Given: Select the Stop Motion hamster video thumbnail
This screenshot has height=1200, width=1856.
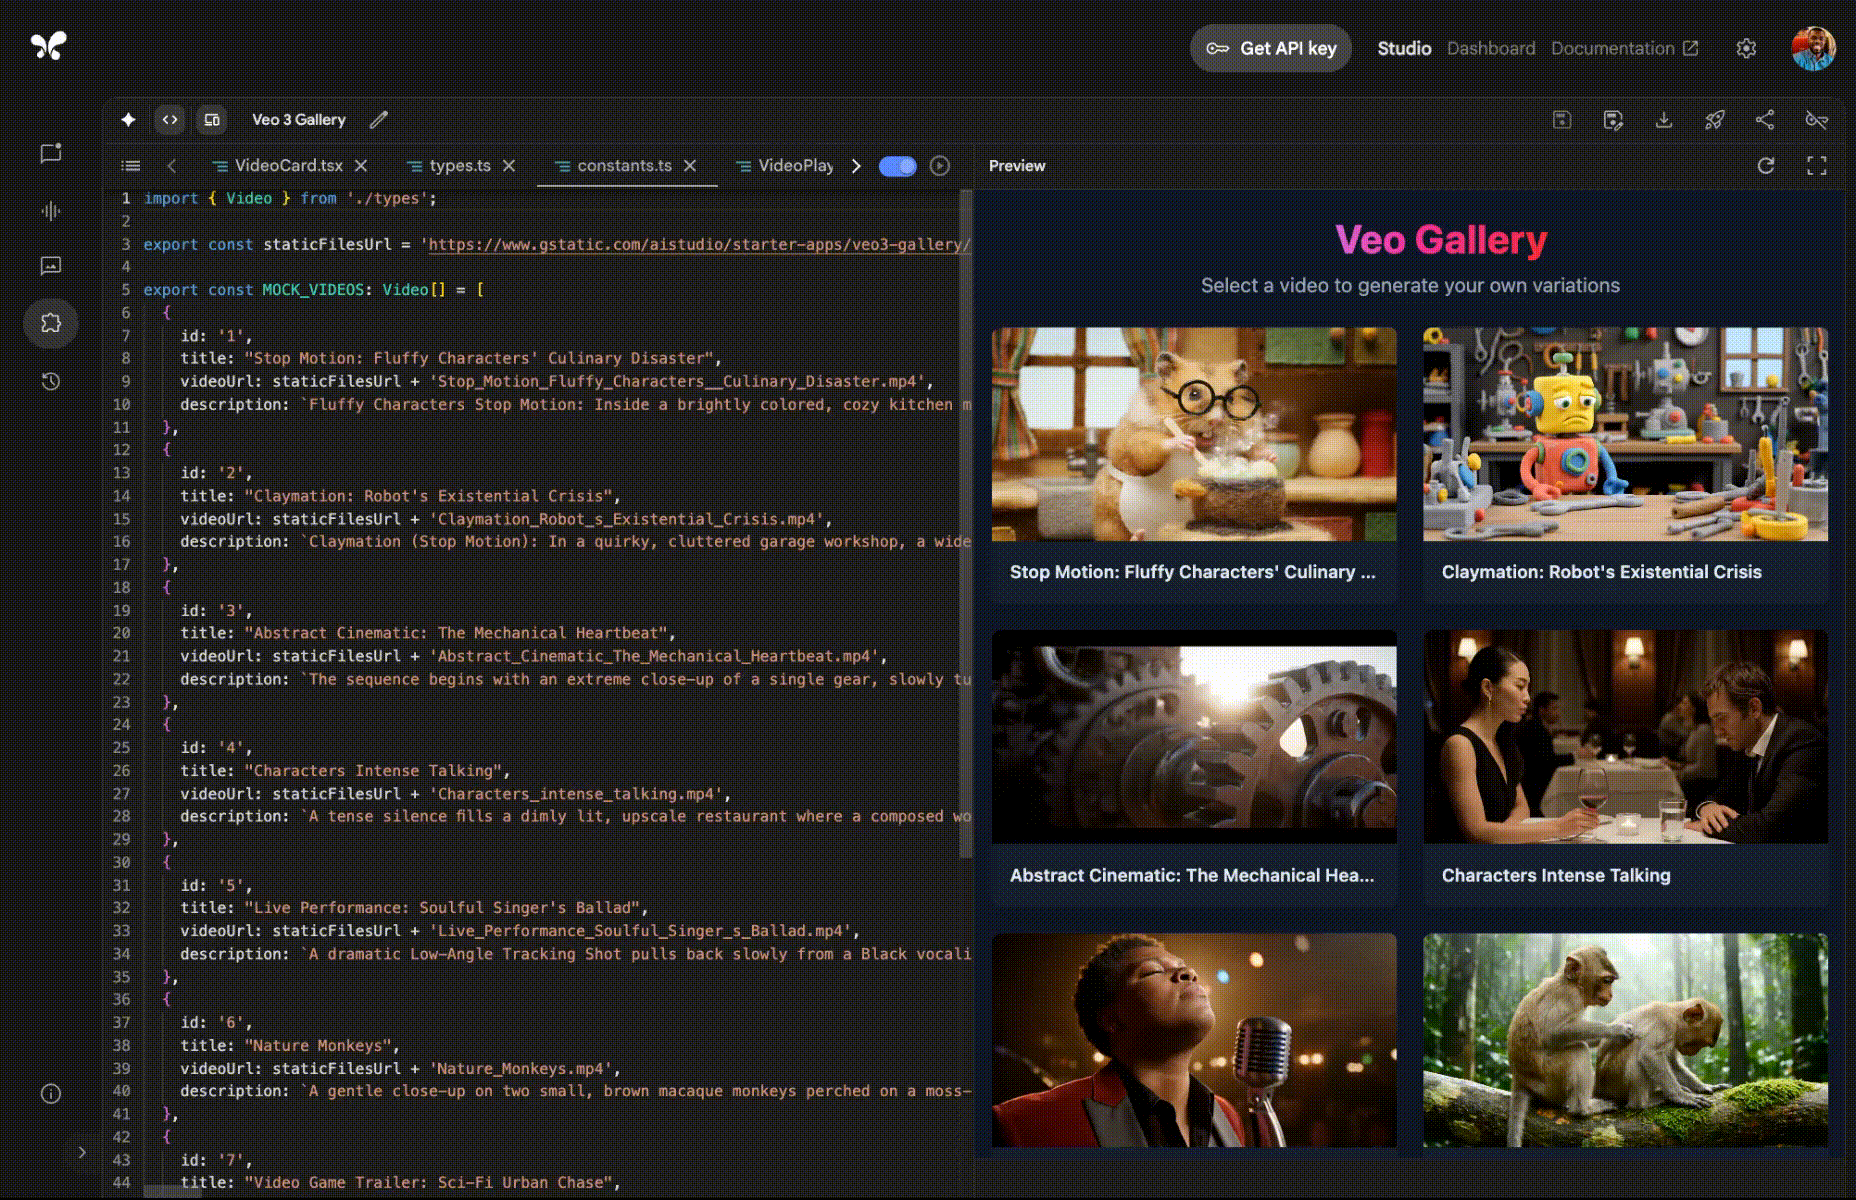Looking at the screenshot, I should (1194, 434).
